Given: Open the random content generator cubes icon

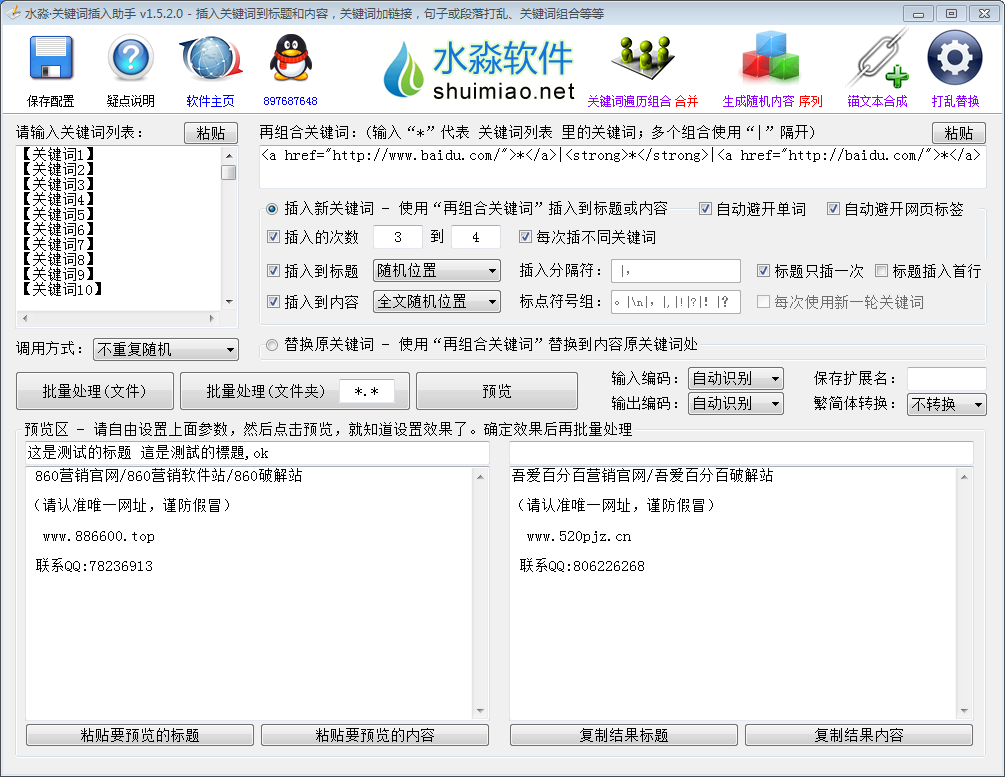Looking at the screenshot, I should pos(771,58).
